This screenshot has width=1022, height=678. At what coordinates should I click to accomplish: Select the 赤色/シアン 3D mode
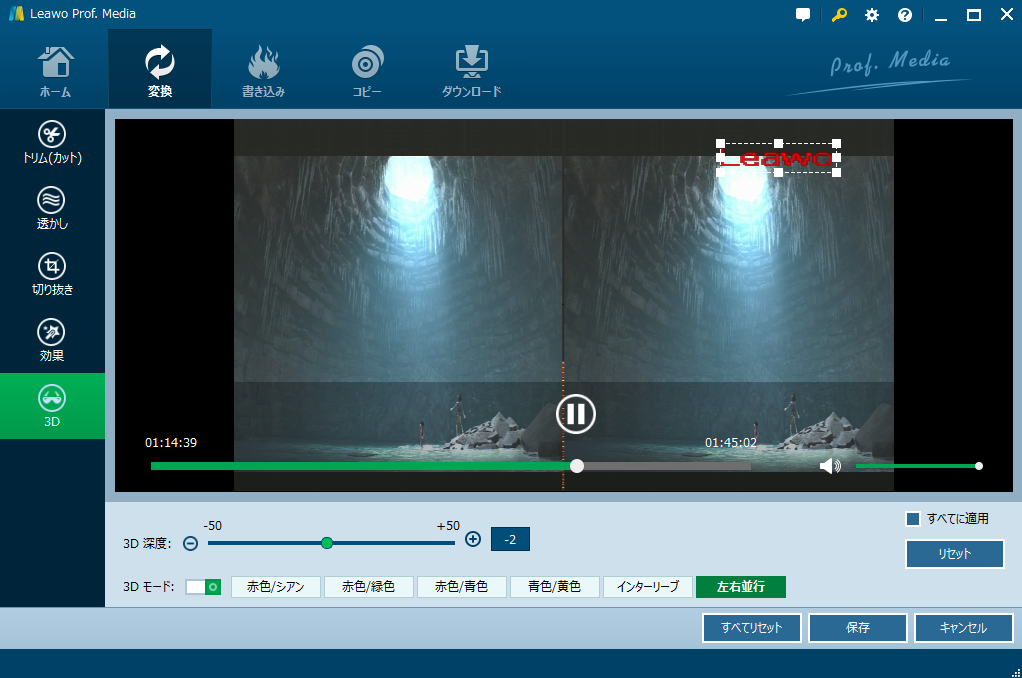[x=276, y=587]
